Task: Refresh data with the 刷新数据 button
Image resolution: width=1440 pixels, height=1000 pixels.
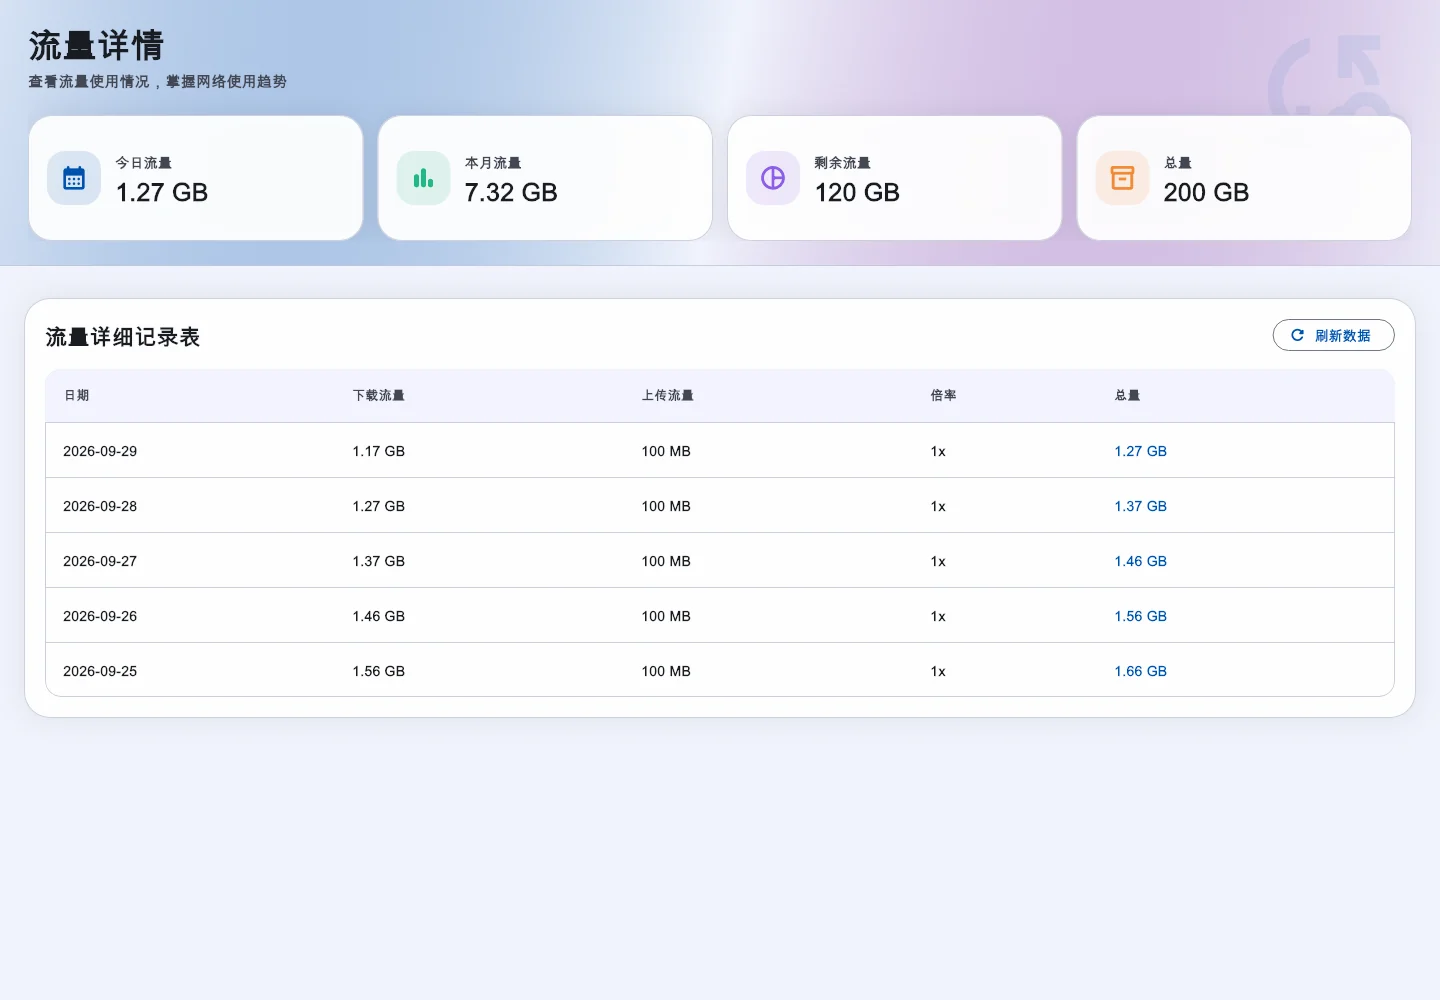Action: (1333, 335)
